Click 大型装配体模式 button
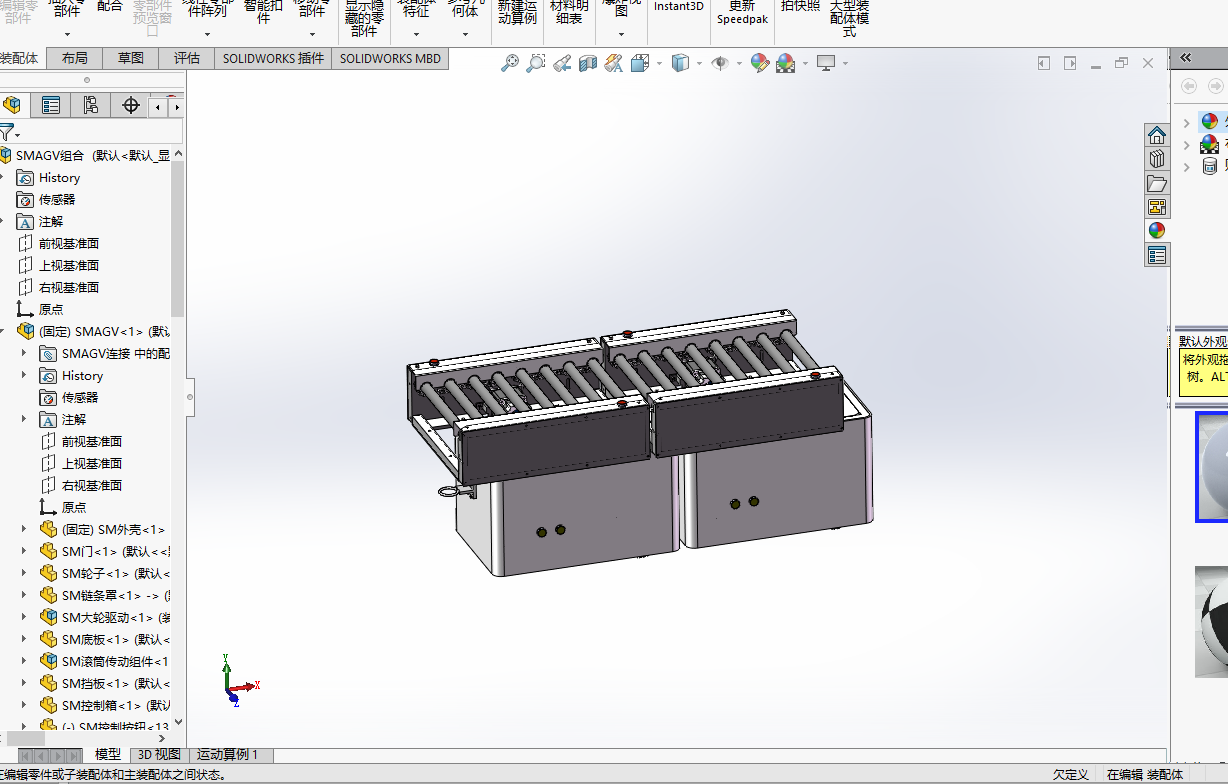 [849, 18]
